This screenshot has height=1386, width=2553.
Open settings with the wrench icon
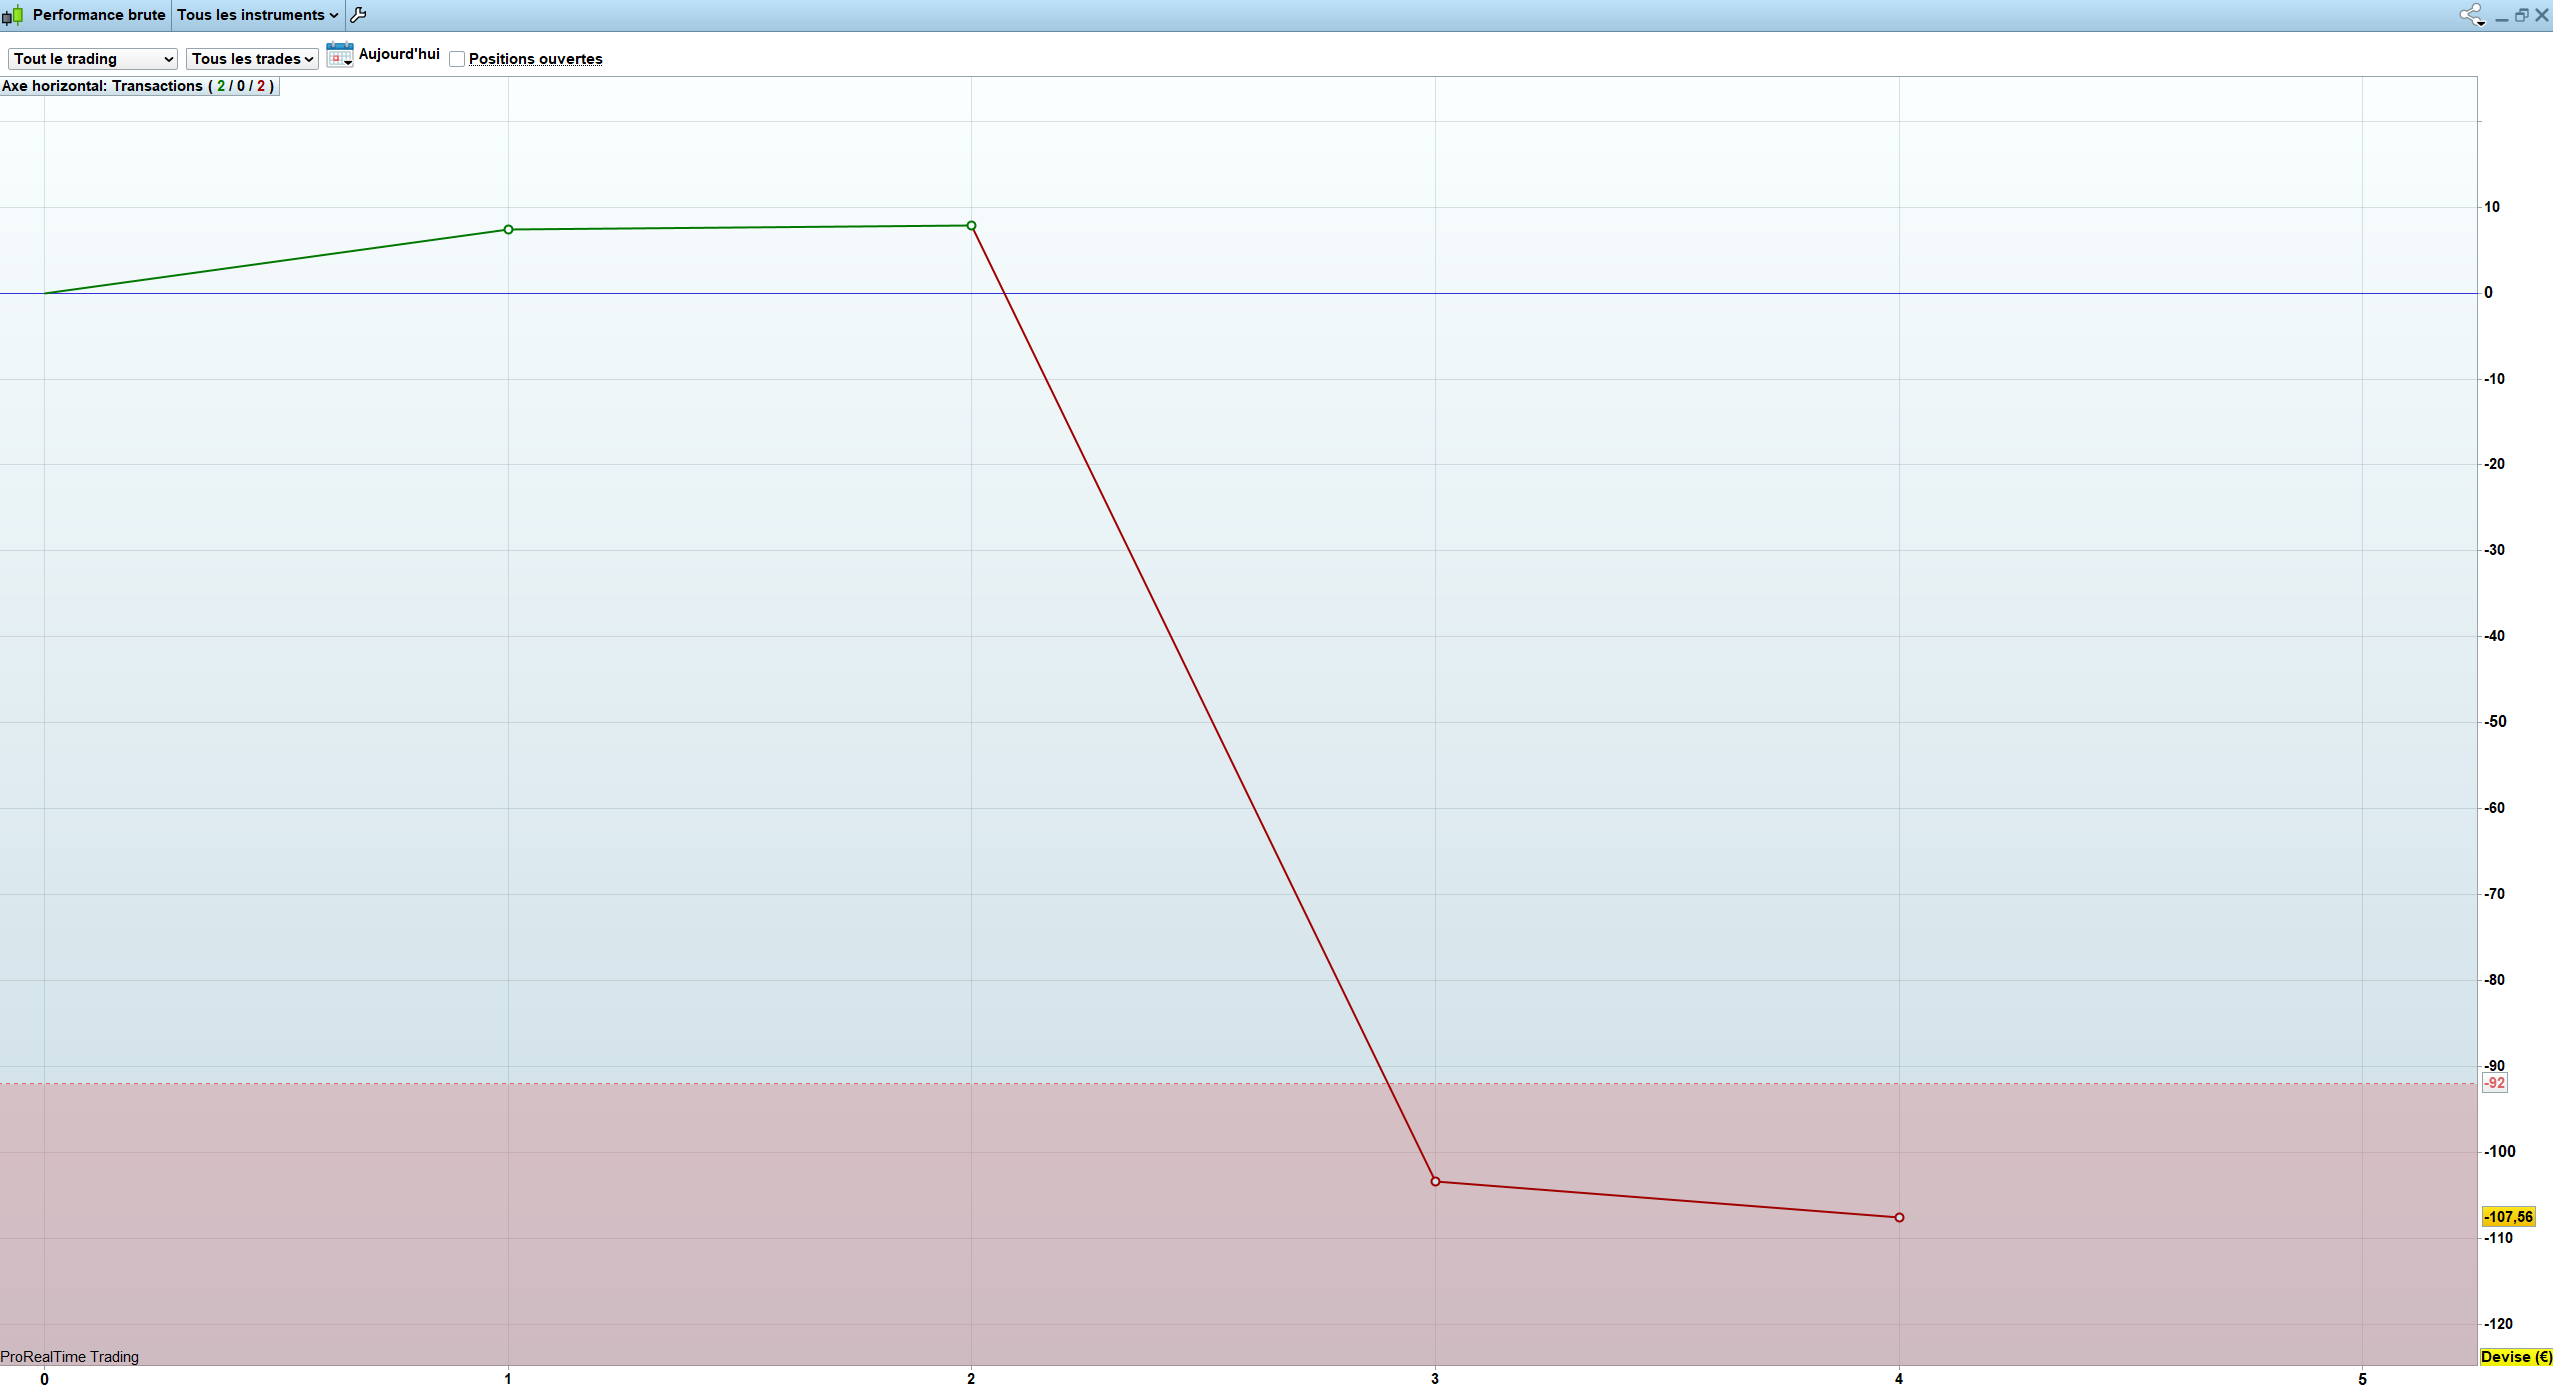[358, 15]
